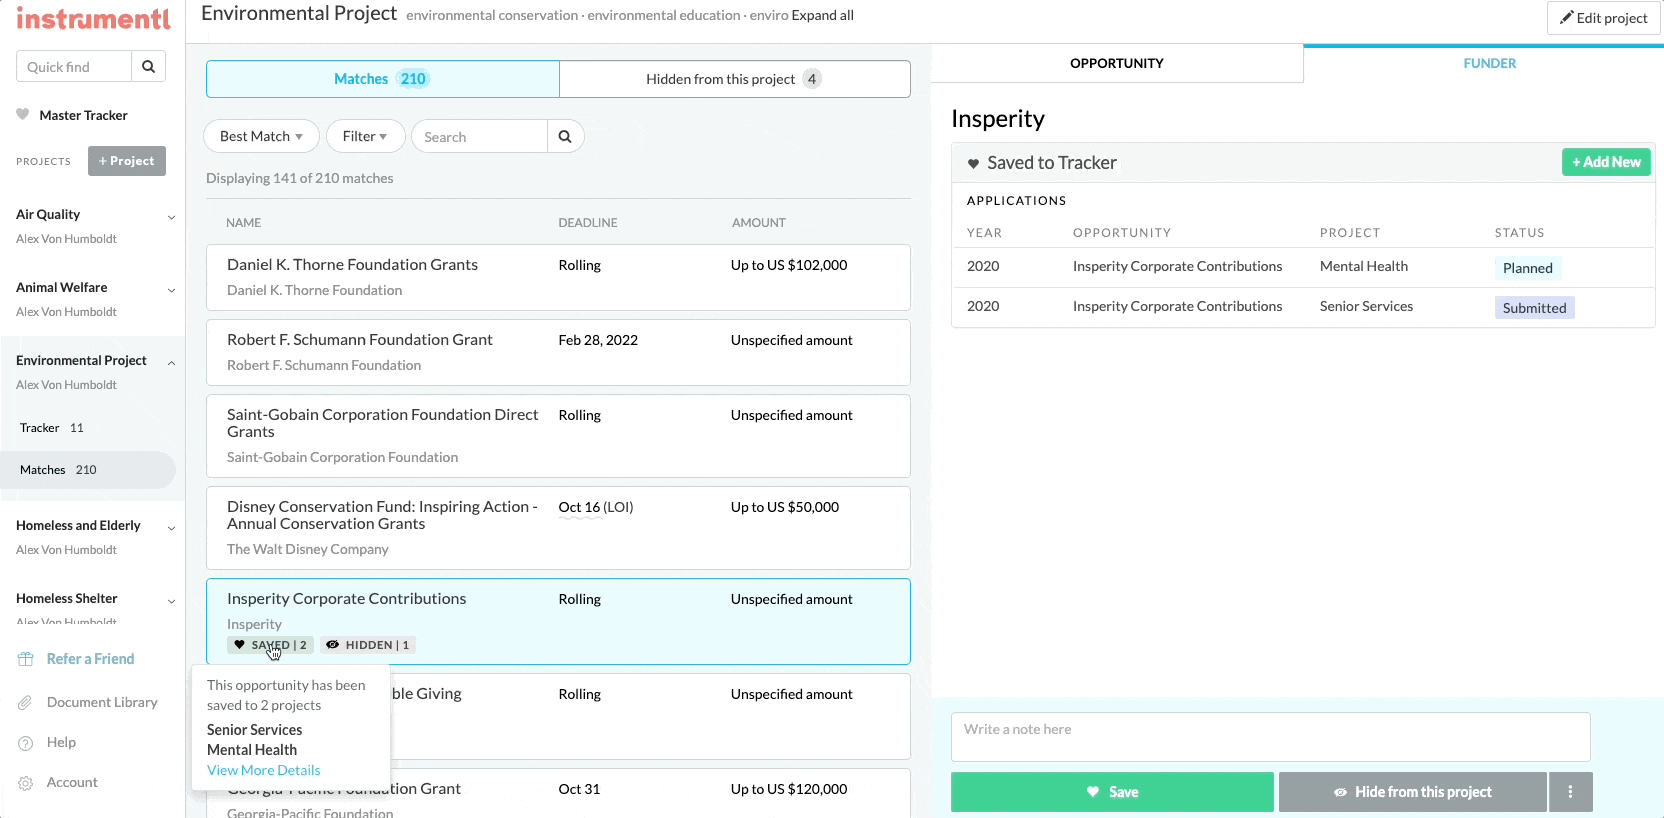Click the Air Quality project name
This screenshot has width=1664, height=818.
click(48, 214)
